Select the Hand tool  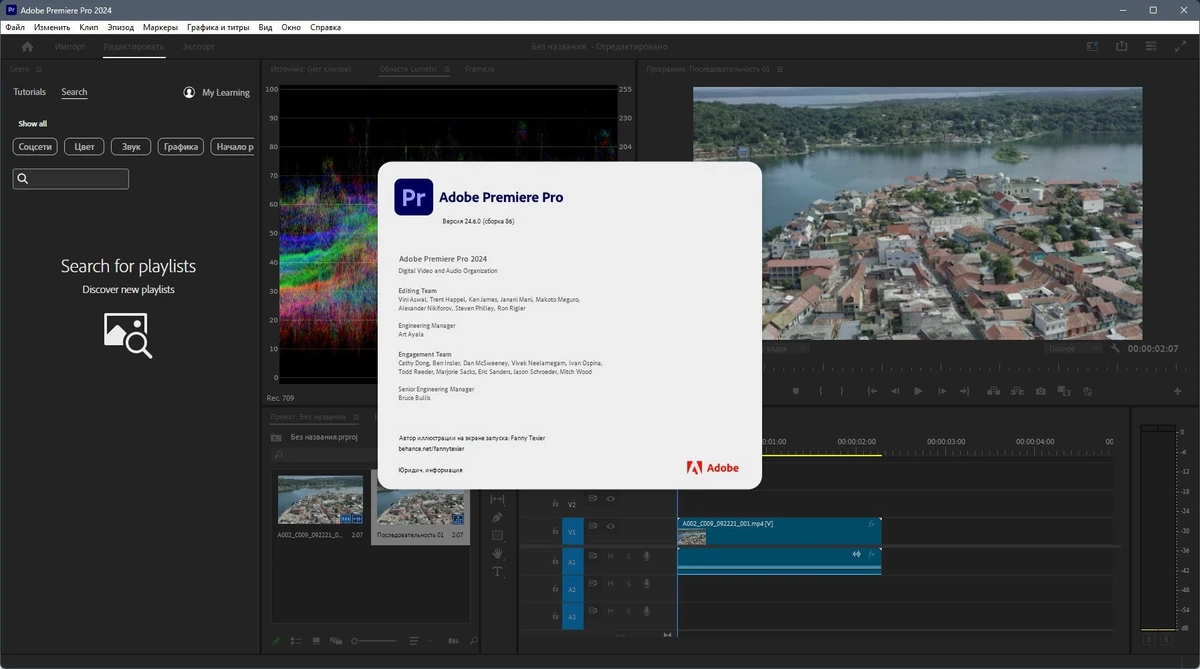click(497, 553)
